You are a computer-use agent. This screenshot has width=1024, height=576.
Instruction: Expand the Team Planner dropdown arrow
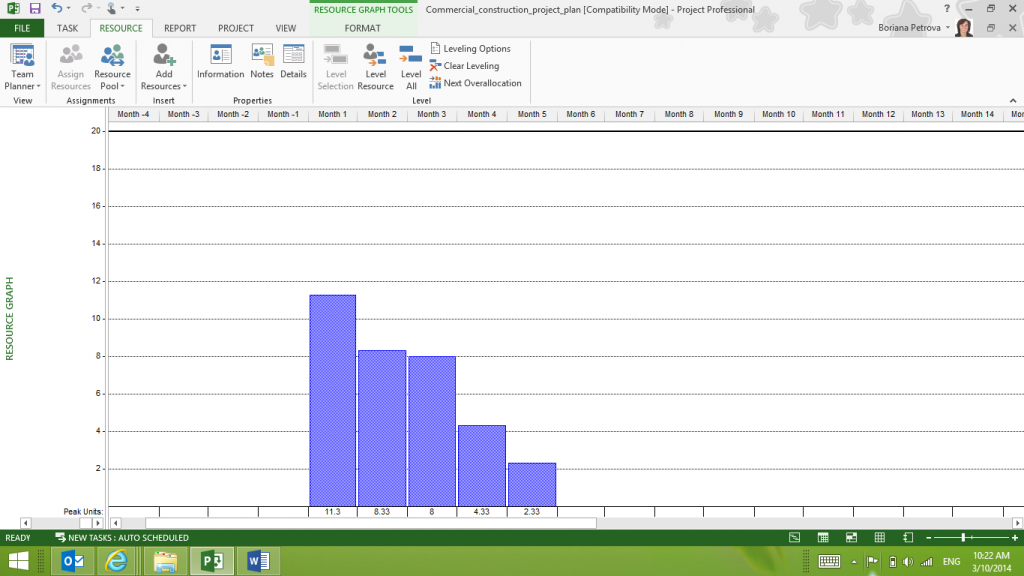click(x=39, y=86)
